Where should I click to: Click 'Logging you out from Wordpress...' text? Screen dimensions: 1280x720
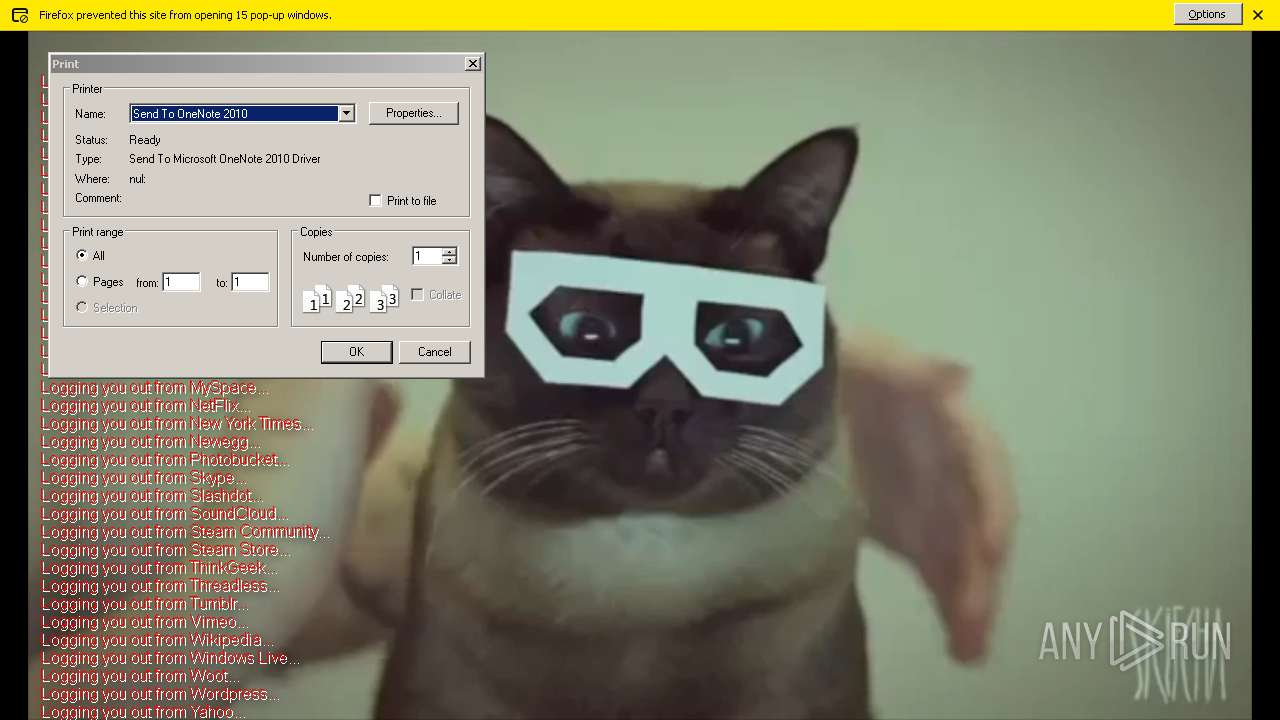pos(160,694)
